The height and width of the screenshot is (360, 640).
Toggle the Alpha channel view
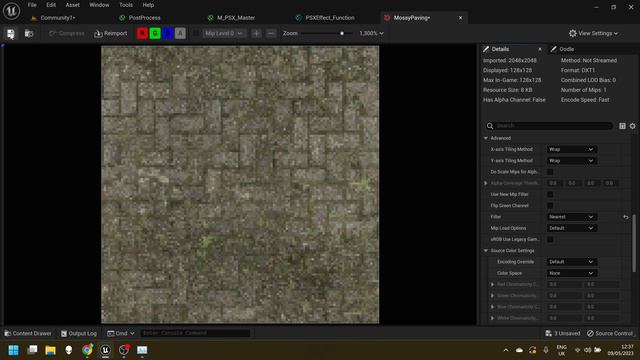coord(180,33)
